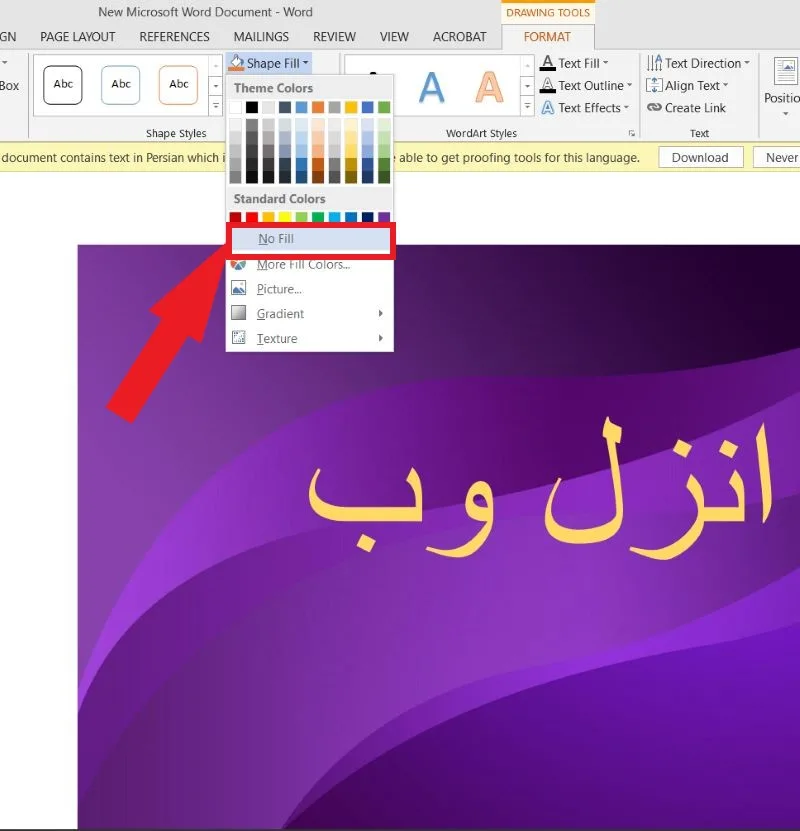This screenshot has height=831, width=800.
Task: Click the Texture pattern icon
Action: 238,337
